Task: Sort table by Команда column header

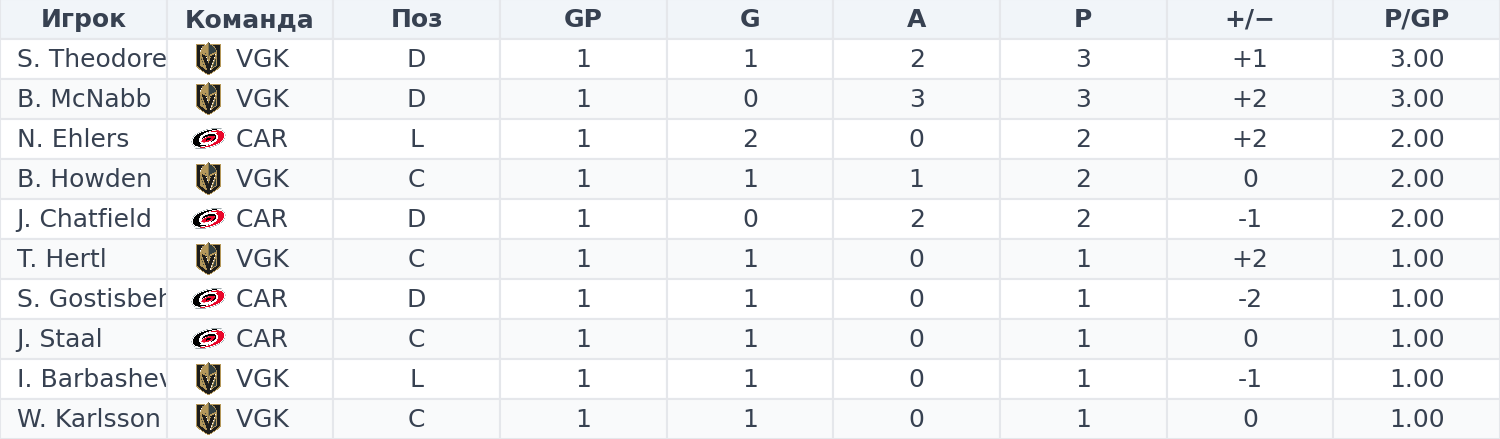Action: pos(249,19)
